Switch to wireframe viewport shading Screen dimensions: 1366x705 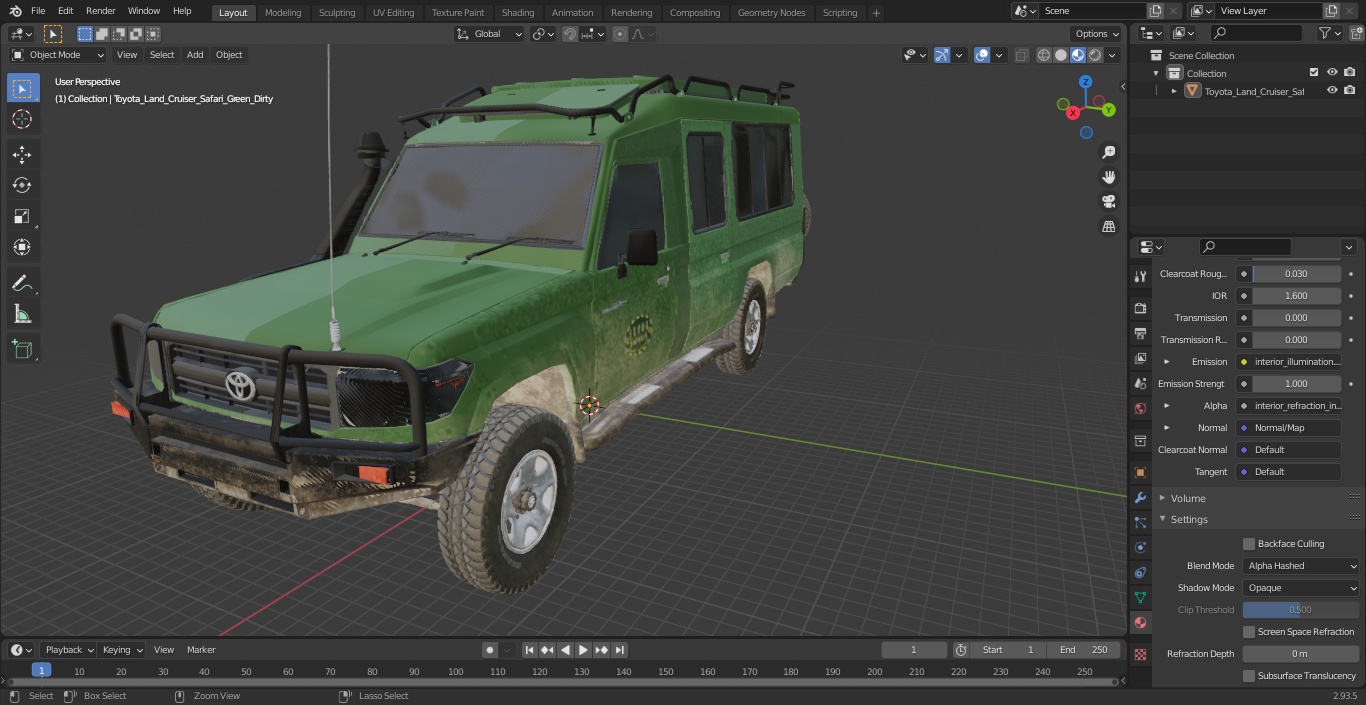coord(1044,55)
